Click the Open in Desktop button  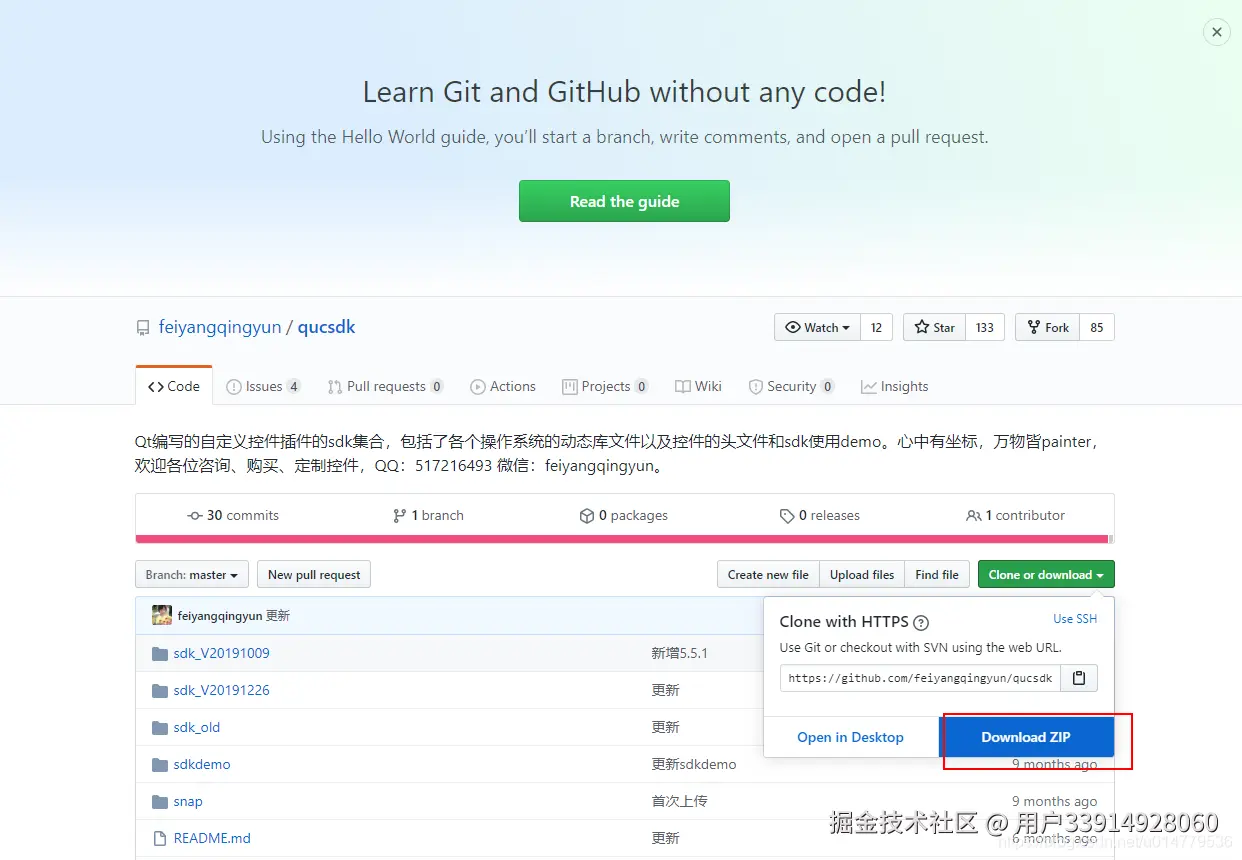(850, 737)
